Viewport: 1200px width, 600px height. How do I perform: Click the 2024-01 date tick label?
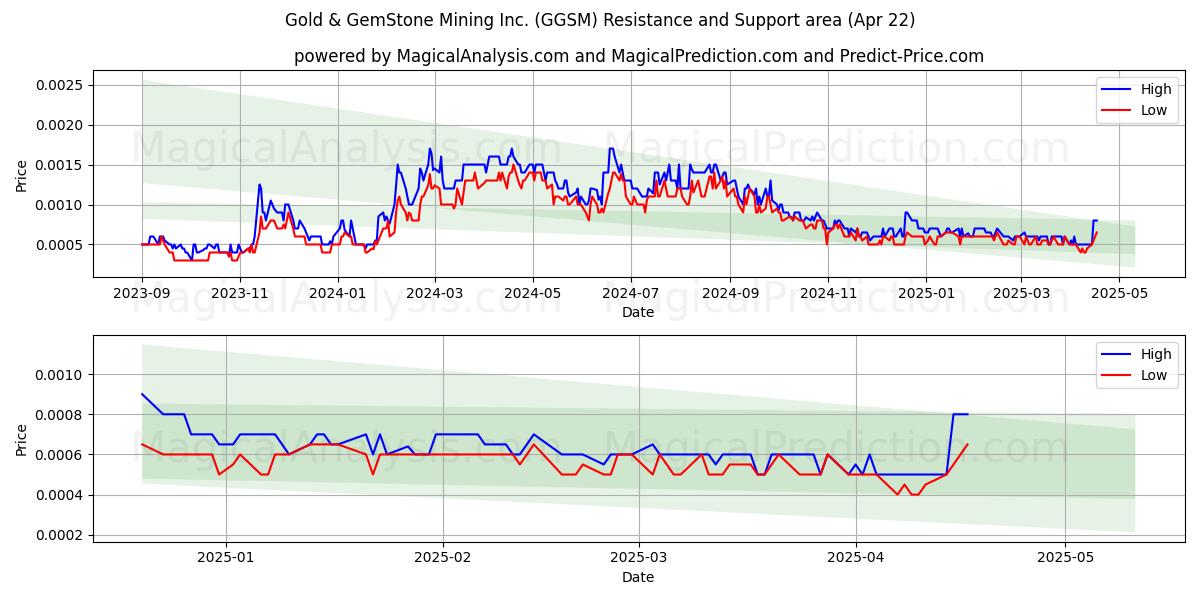click(x=338, y=293)
